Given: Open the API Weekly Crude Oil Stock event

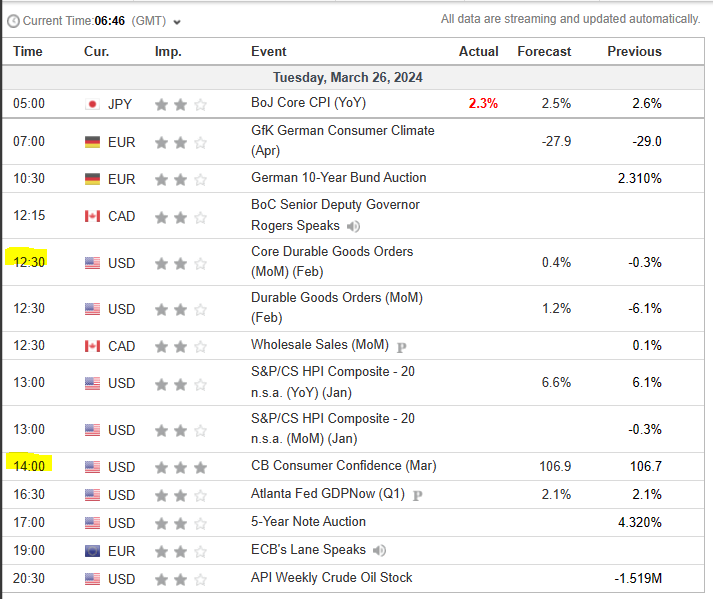Looking at the screenshot, I should coord(331,577).
